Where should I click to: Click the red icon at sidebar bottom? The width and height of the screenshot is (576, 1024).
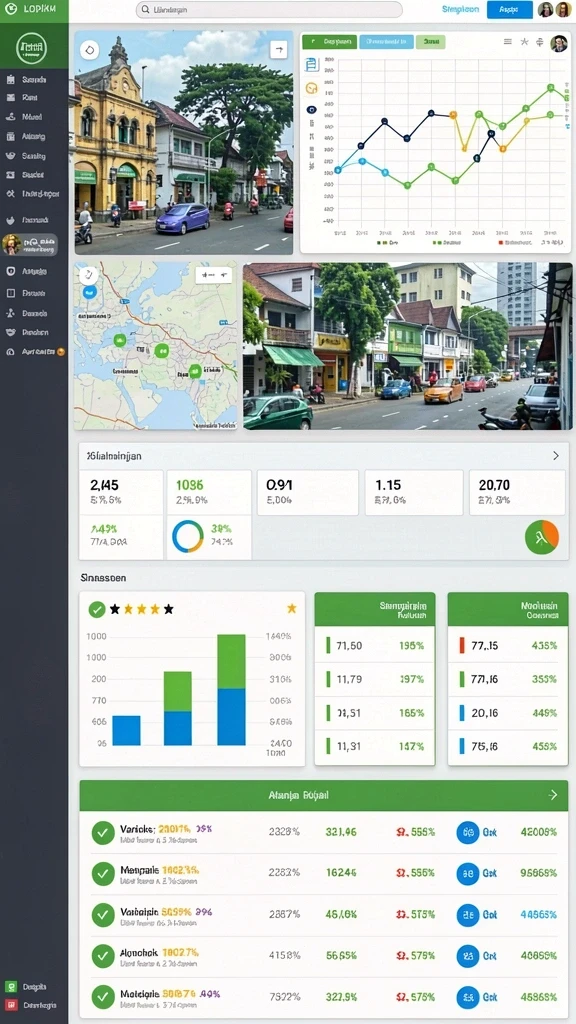point(10,1004)
